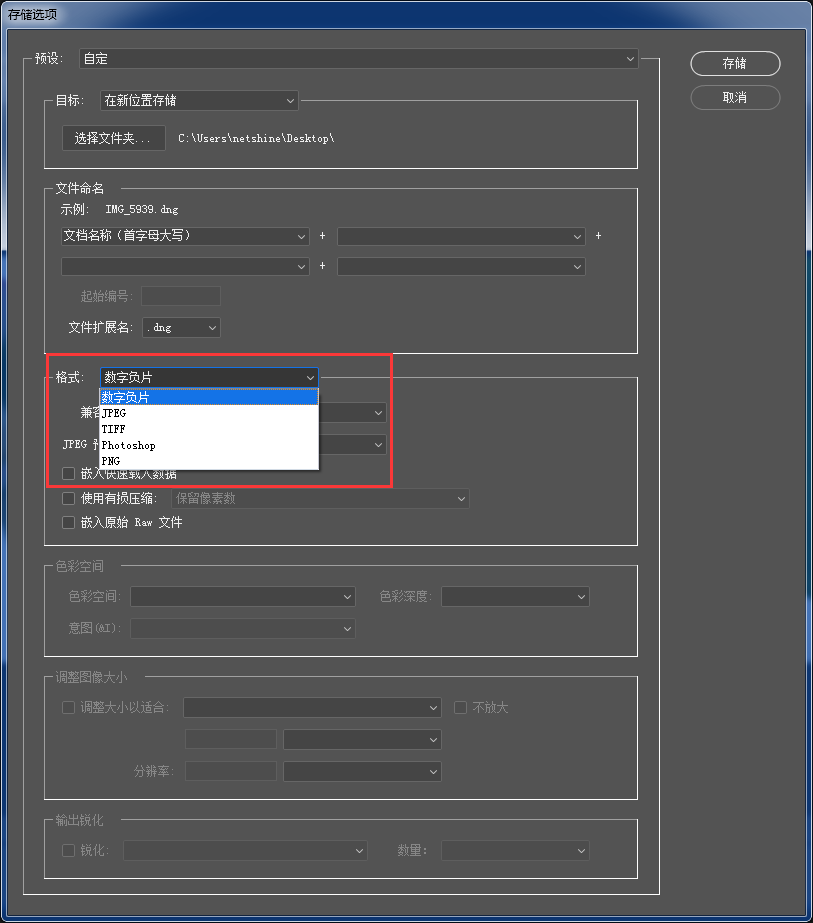Select TIFF from the format list
The height and width of the screenshot is (923, 813).
(209, 429)
